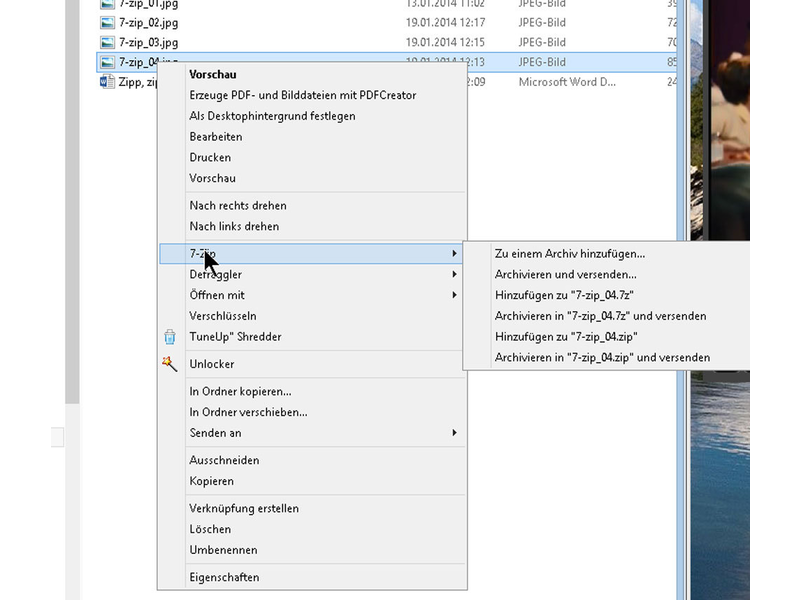
Task: Click the date 19.01.2014 12:15
Action: (x=445, y=42)
